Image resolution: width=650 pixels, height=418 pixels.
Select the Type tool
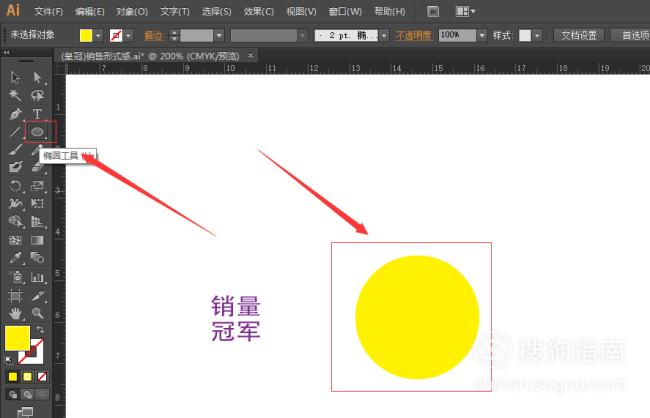(x=37, y=114)
